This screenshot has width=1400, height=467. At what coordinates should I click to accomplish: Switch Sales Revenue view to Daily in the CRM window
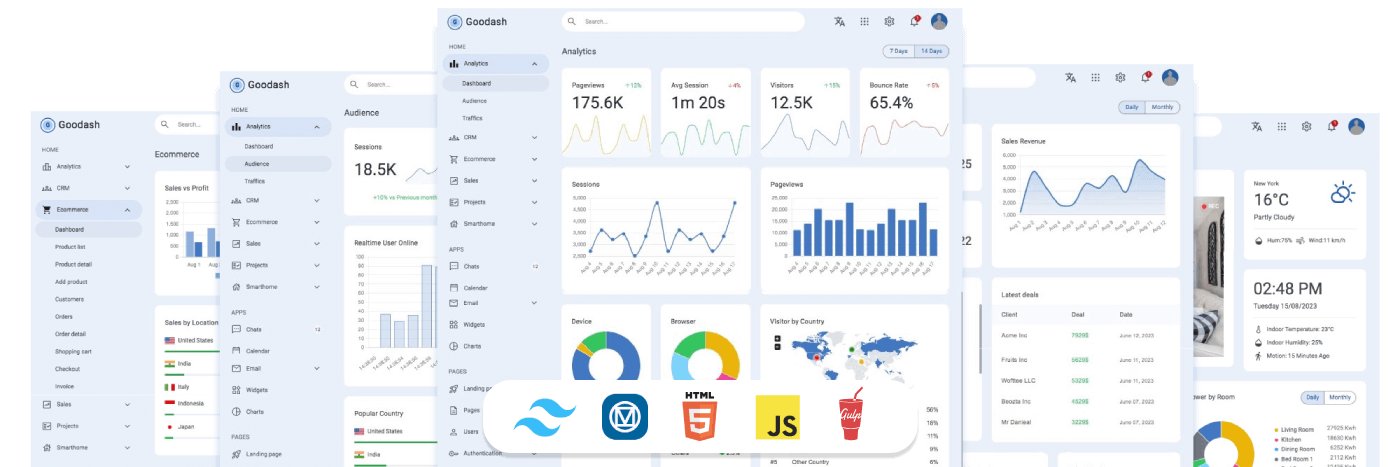1132,107
